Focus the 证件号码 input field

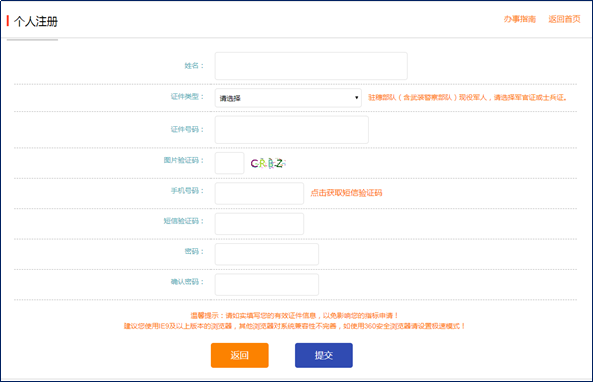point(292,130)
